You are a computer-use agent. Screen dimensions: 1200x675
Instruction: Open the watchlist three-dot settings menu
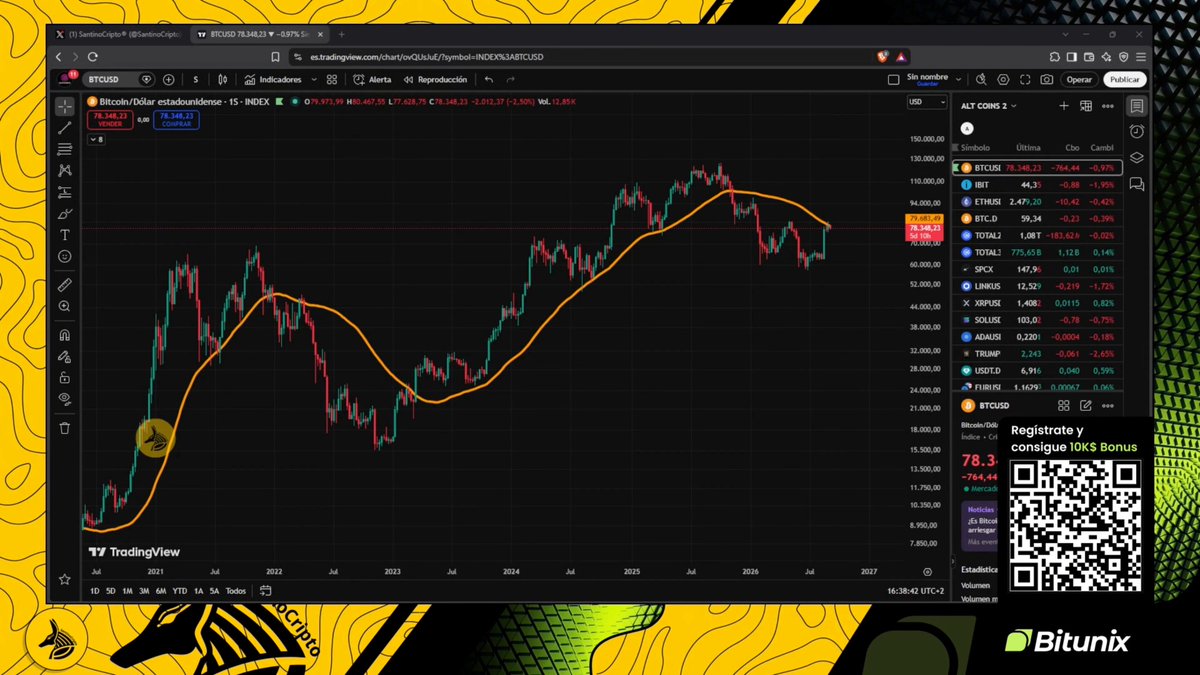(1108, 105)
